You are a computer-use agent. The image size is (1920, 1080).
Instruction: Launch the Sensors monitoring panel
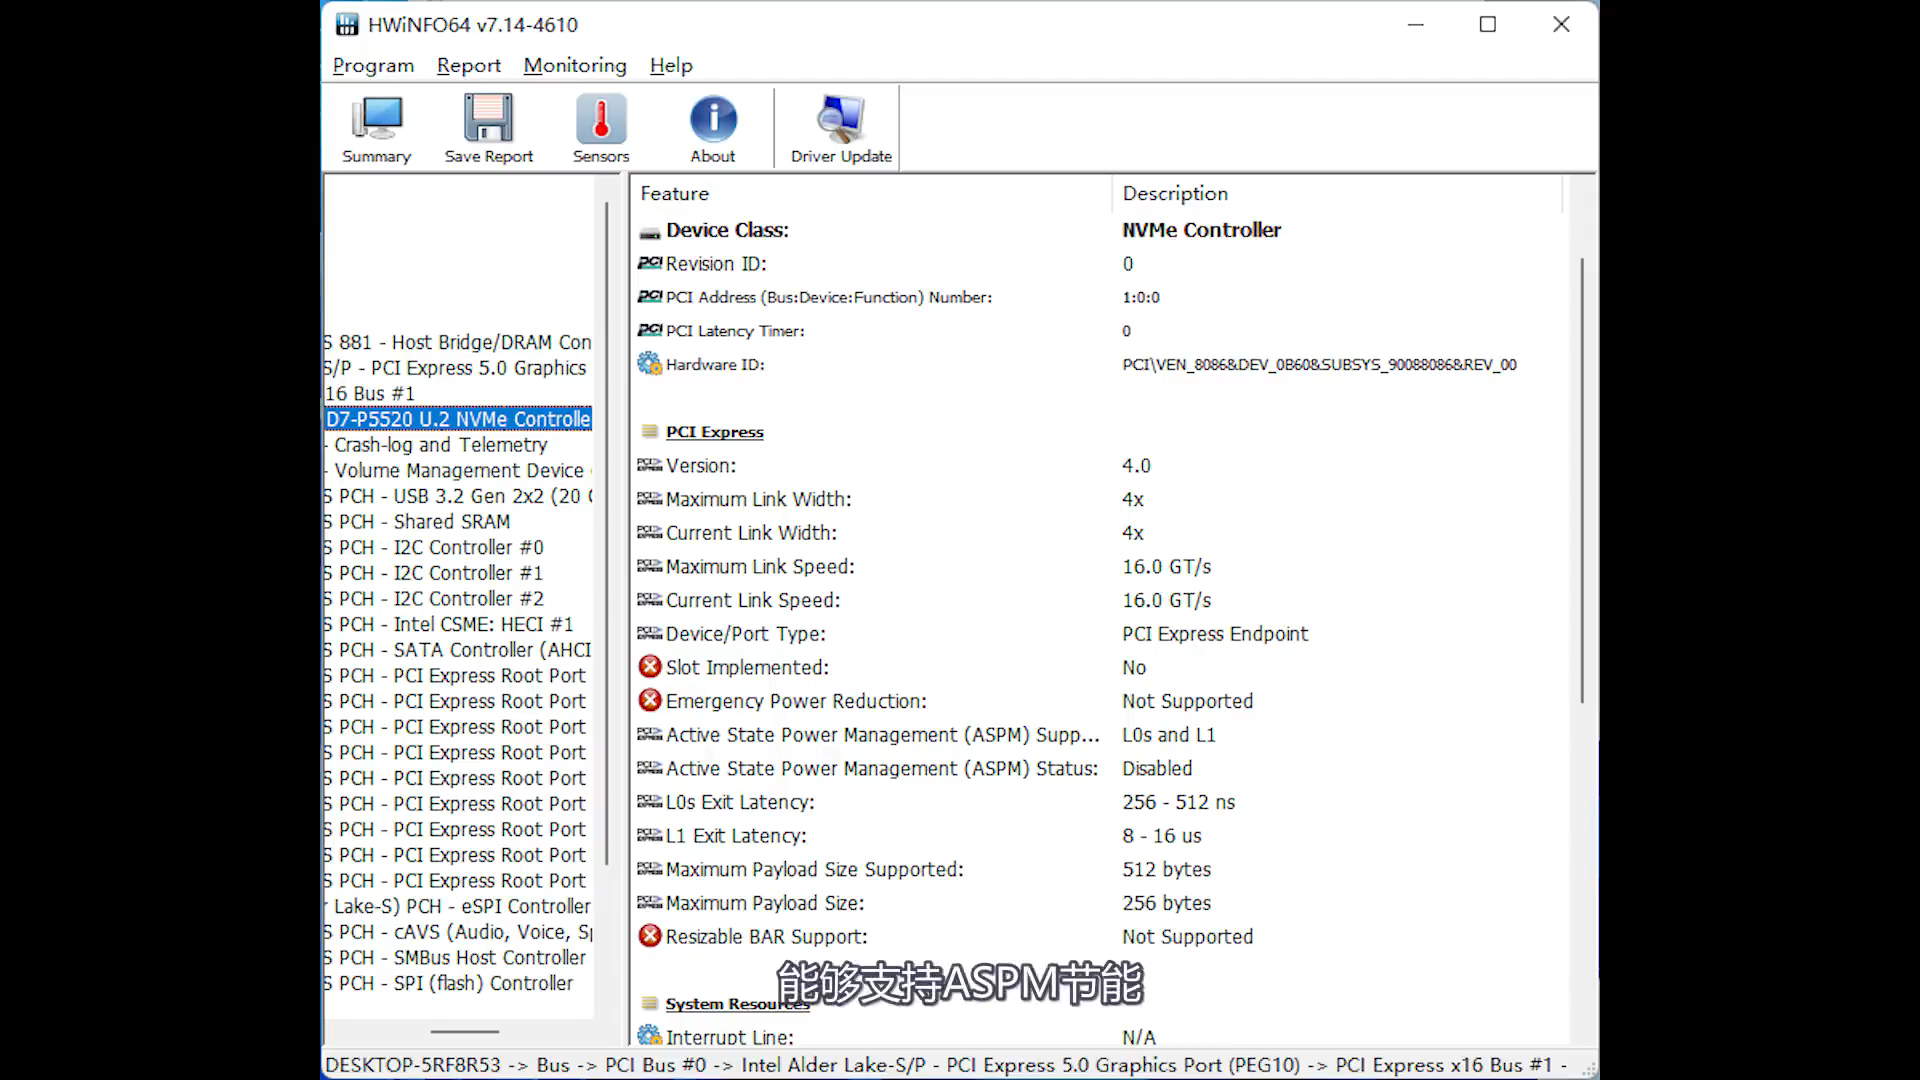(x=600, y=128)
